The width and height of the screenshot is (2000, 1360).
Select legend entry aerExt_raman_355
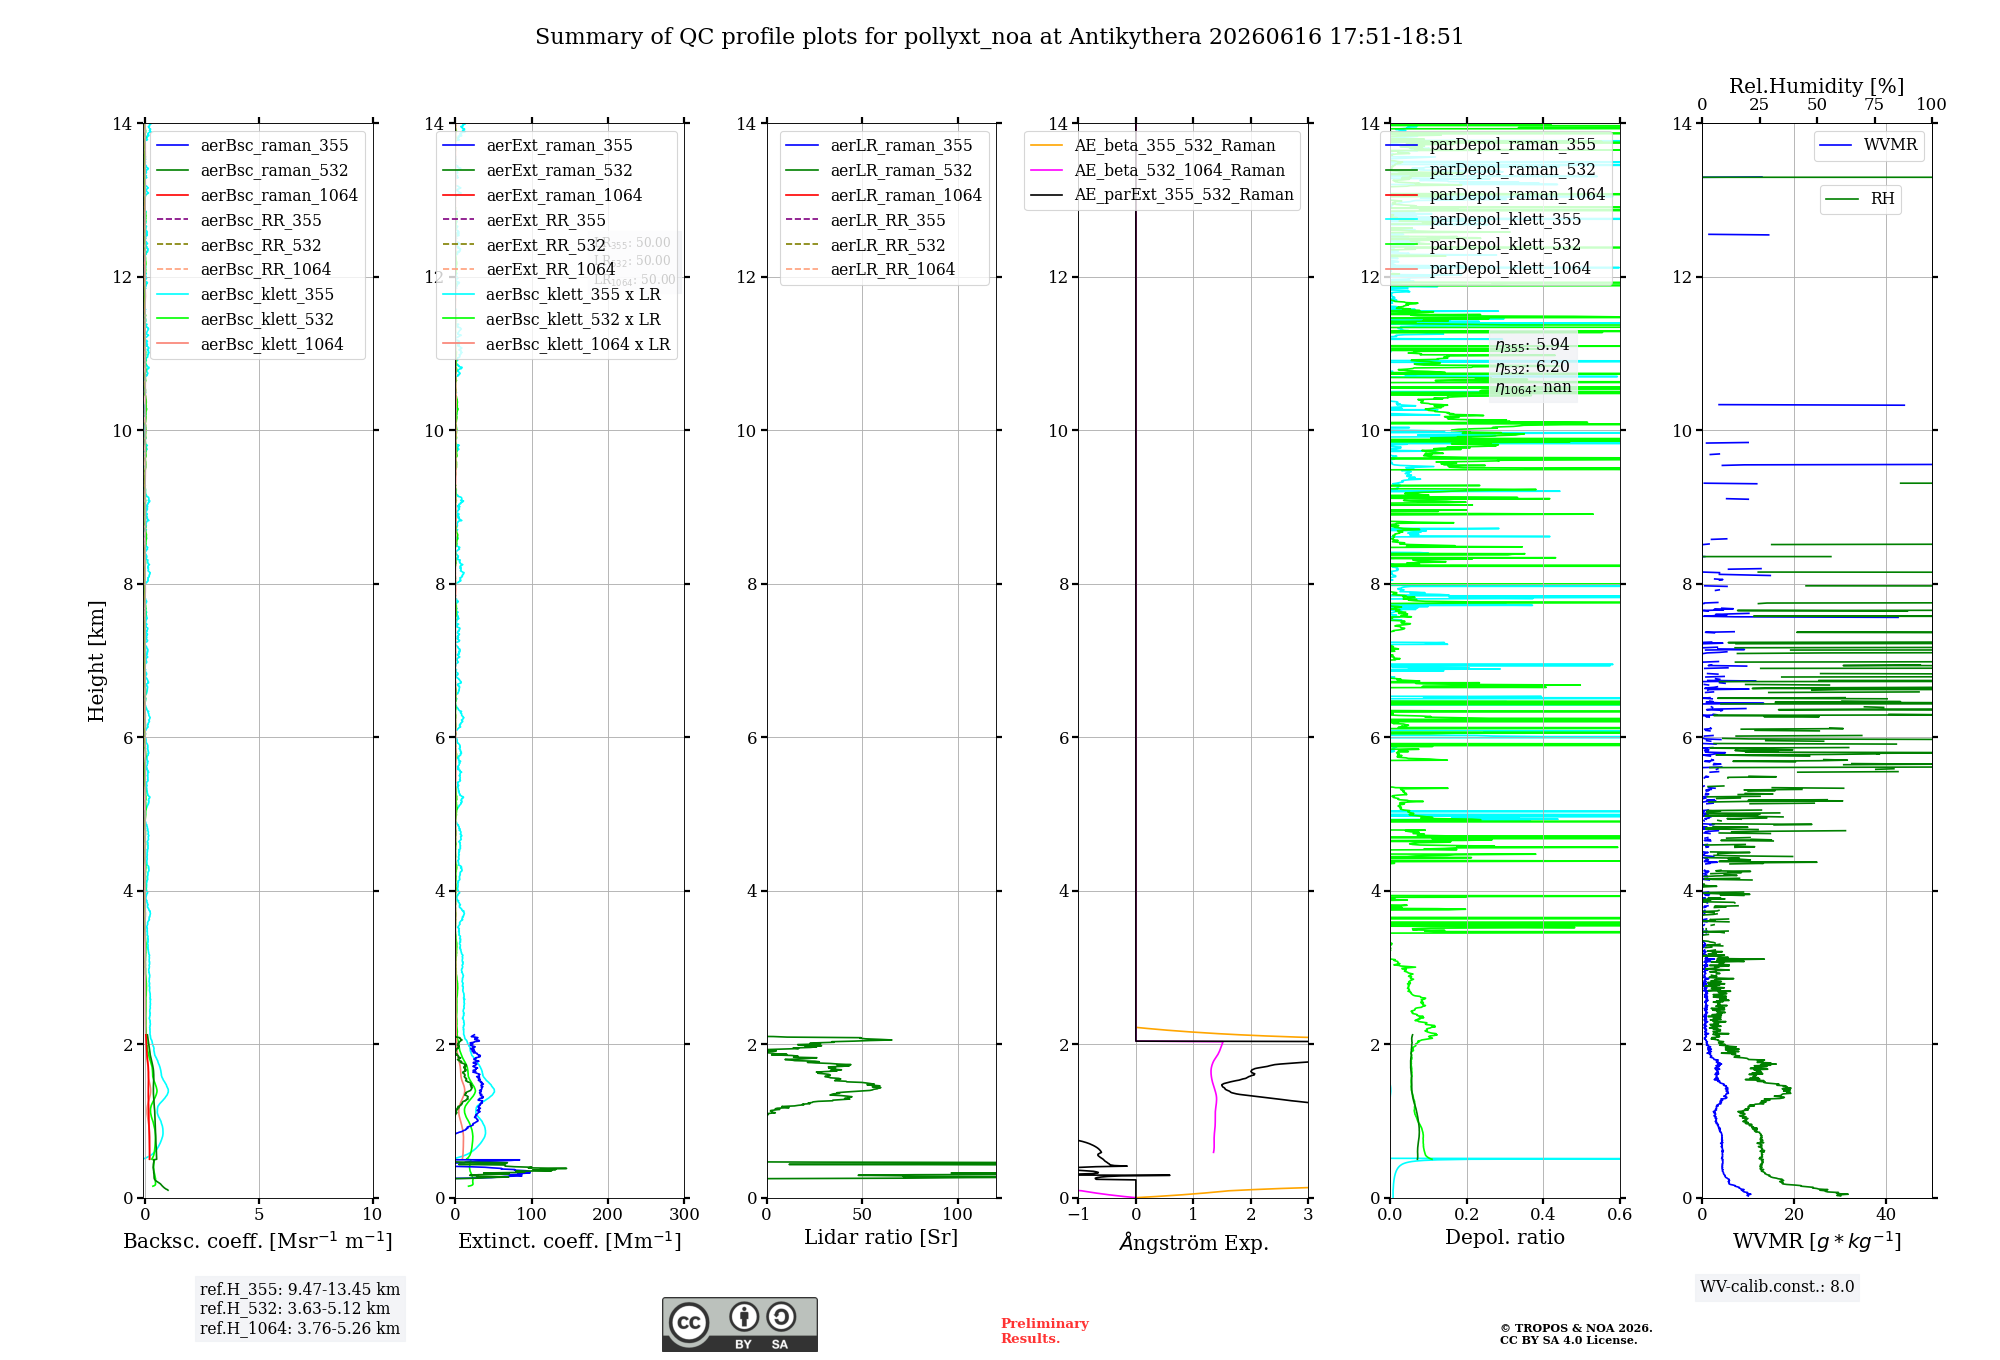click(x=538, y=146)
